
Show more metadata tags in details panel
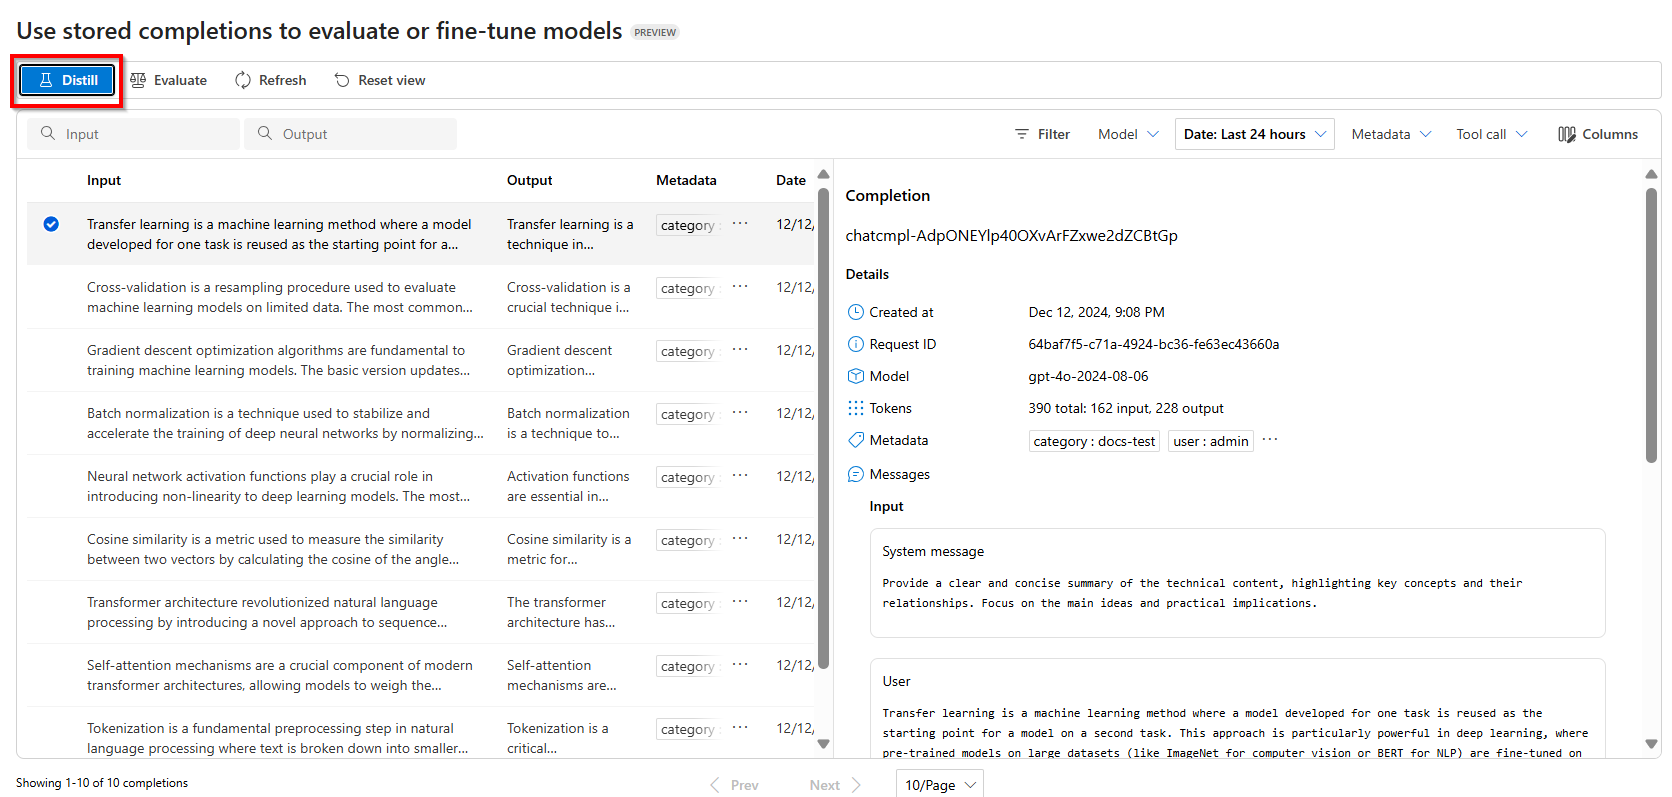[1270, 440]
